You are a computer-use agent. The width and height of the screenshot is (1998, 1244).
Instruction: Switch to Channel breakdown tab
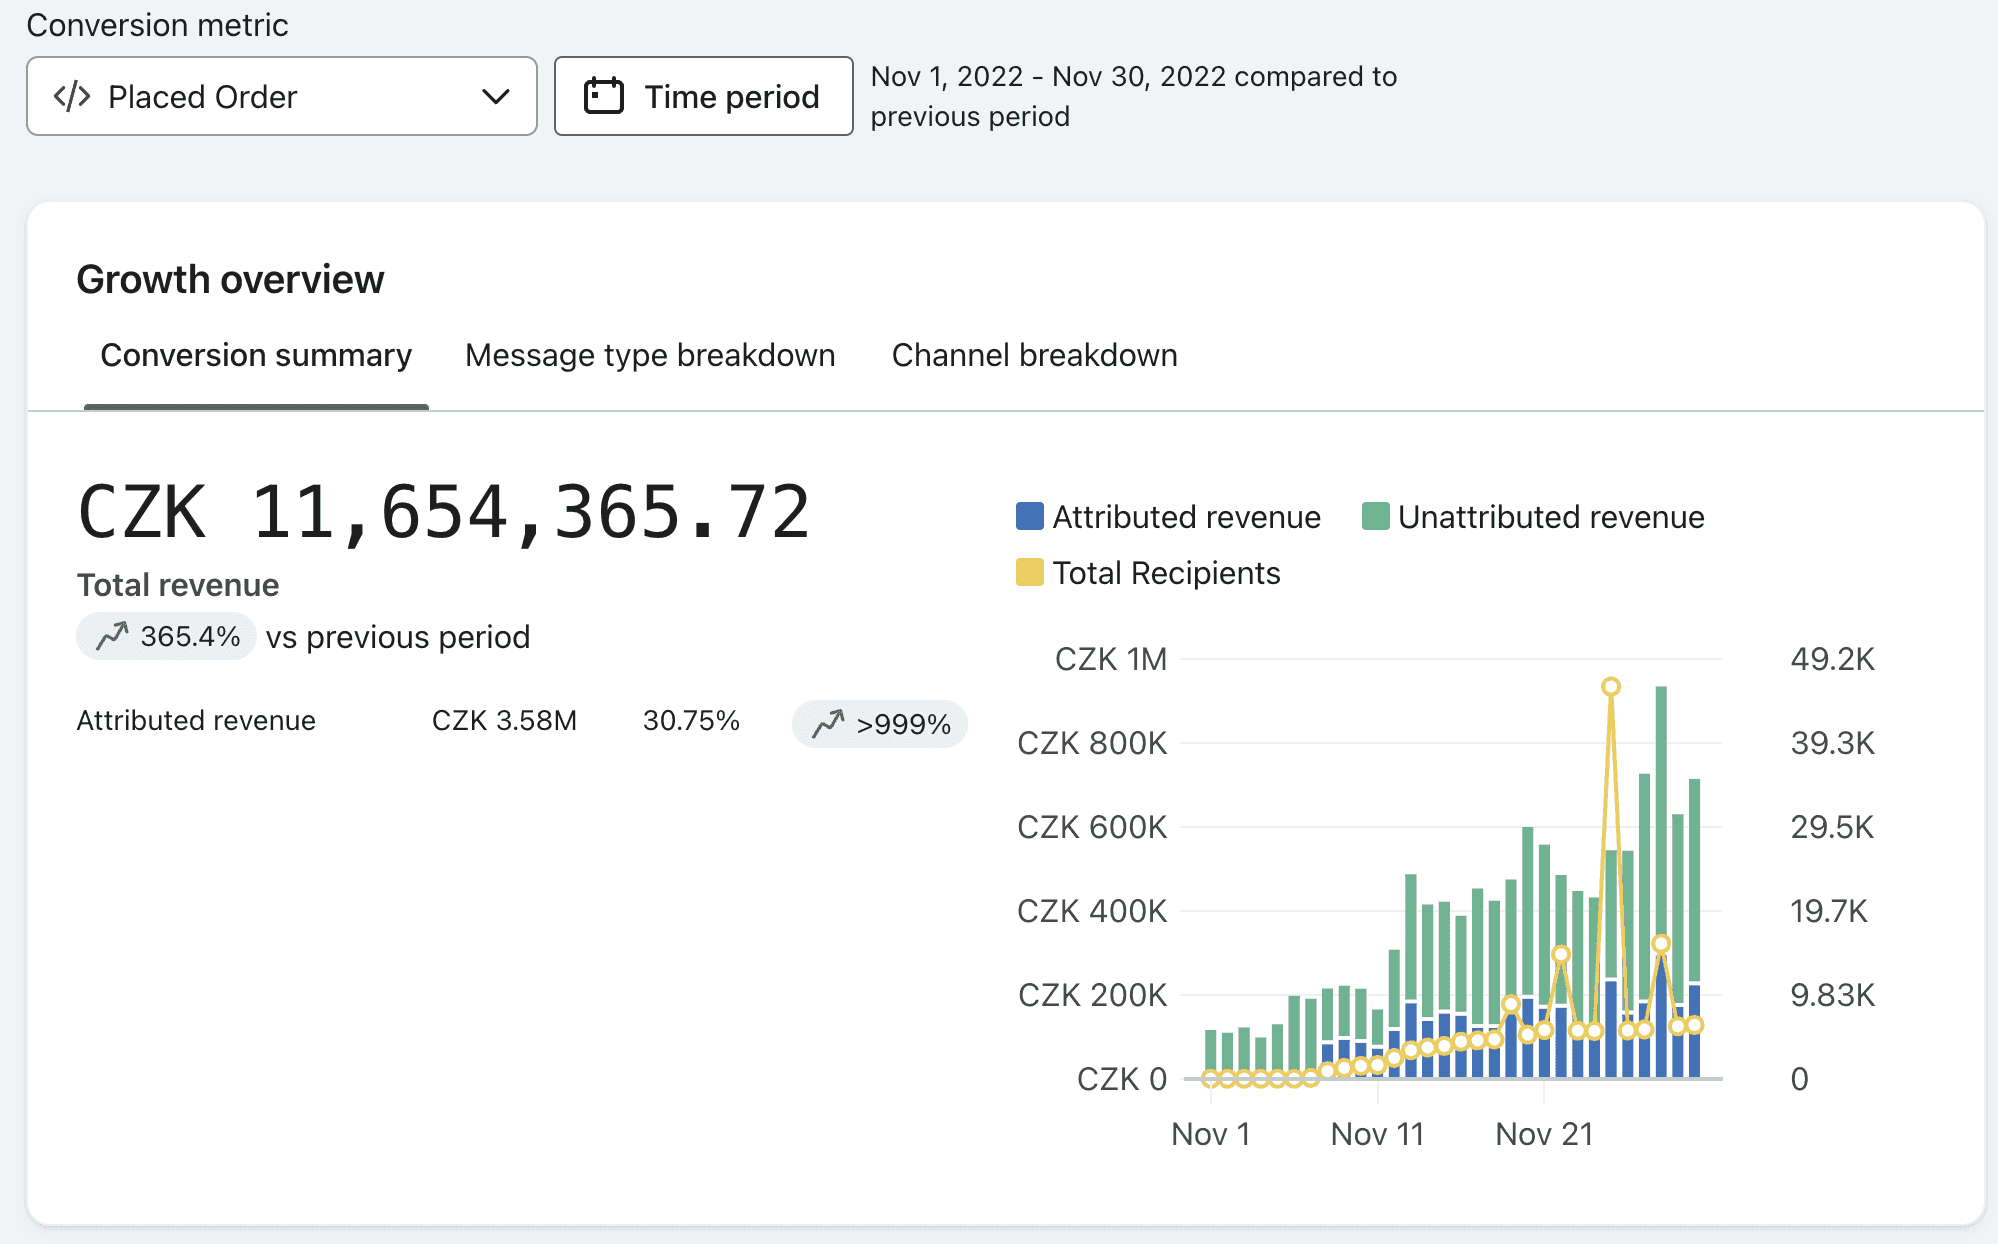tap(1035, 355)
